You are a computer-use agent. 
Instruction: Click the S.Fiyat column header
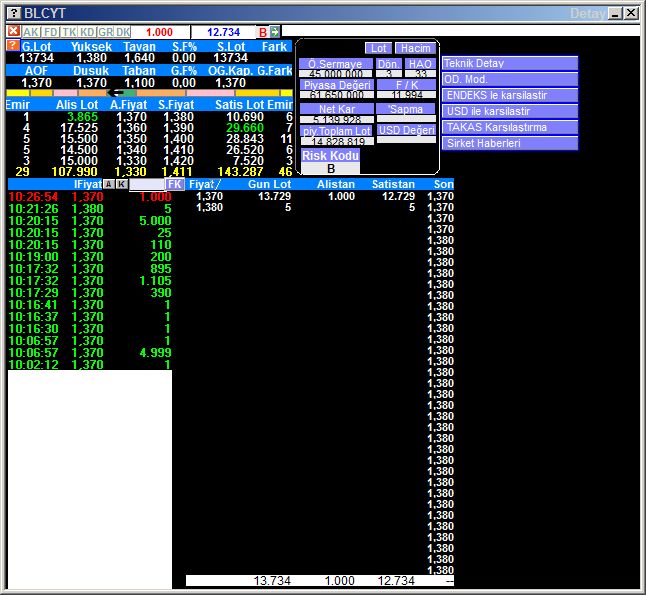176,105
